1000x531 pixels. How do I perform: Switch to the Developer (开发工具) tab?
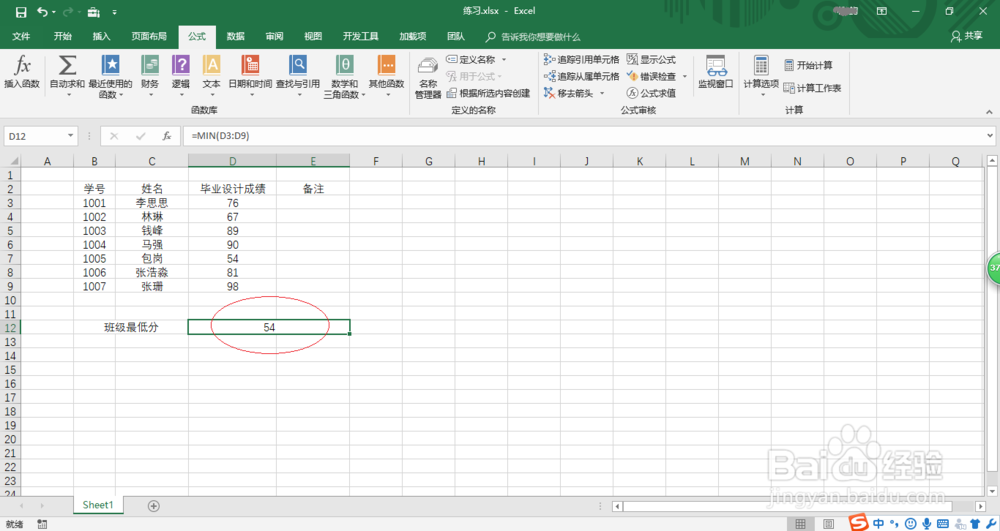[360, 36]
